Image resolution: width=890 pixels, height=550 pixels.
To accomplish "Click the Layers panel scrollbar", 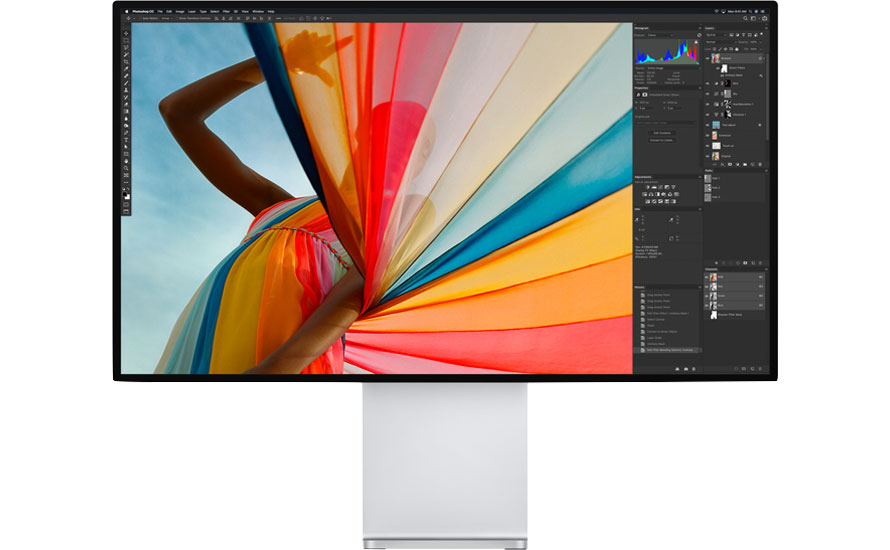I will pyautogui.click(x=767, y=96).
